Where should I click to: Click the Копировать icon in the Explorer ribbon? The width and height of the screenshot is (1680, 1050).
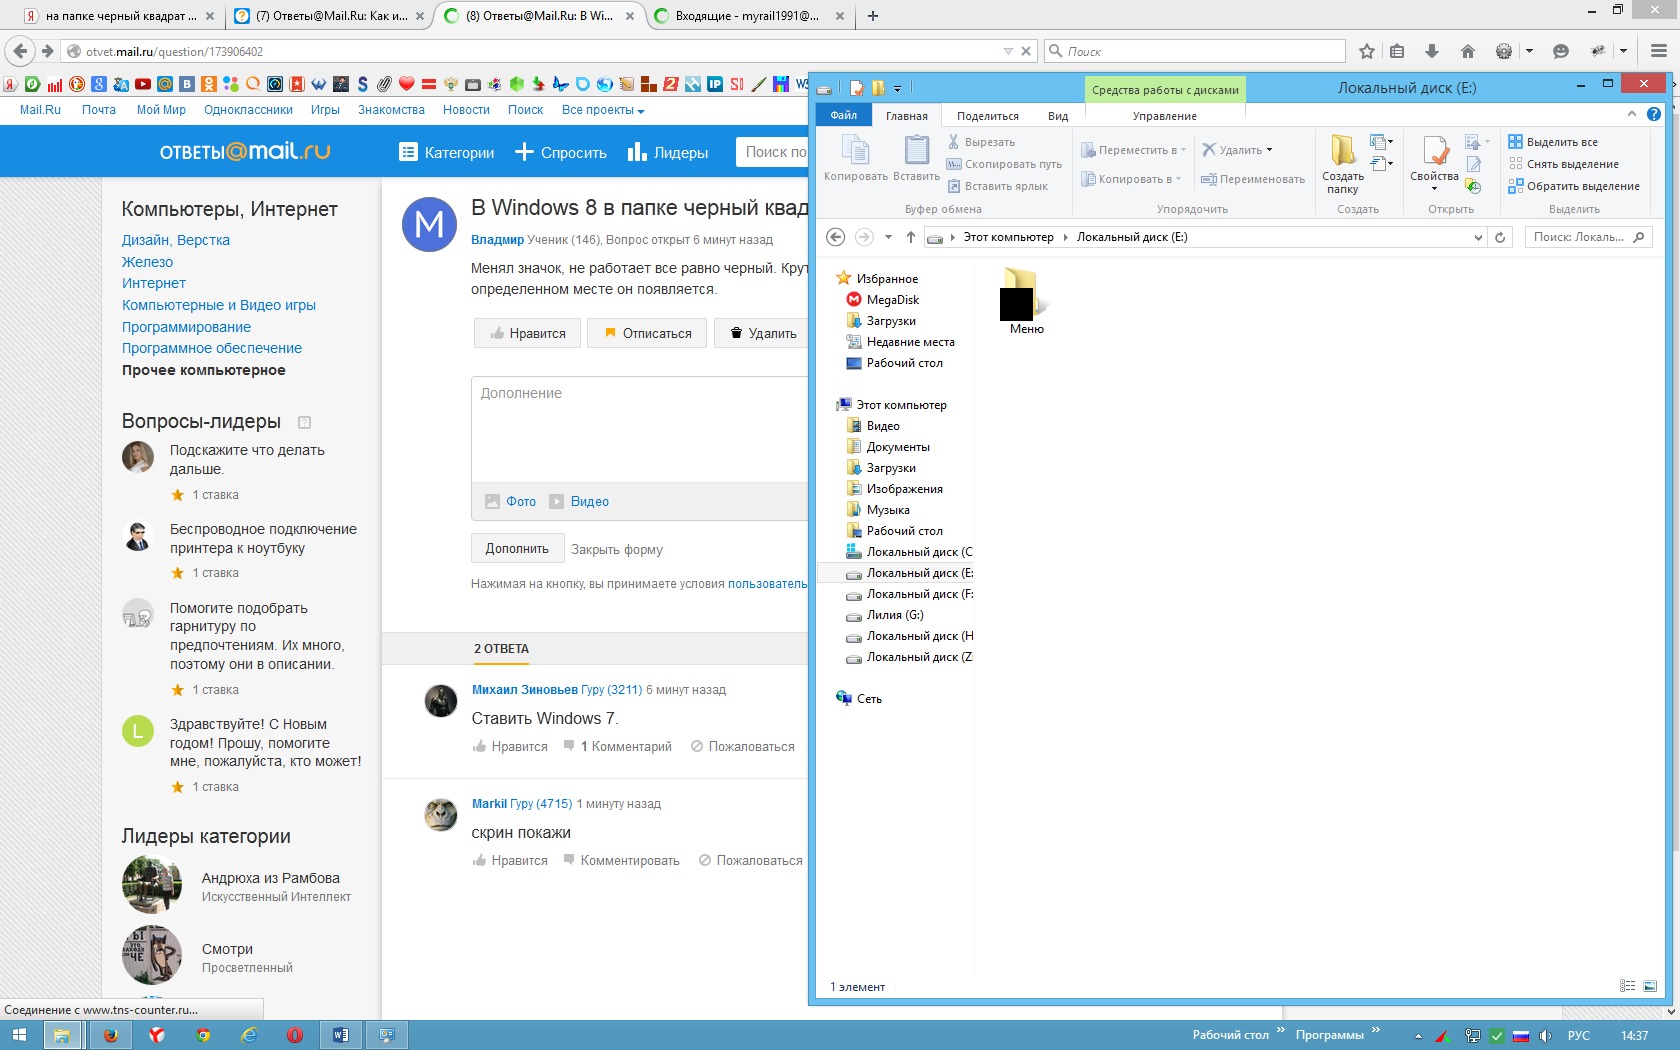(x=855, y=158)
